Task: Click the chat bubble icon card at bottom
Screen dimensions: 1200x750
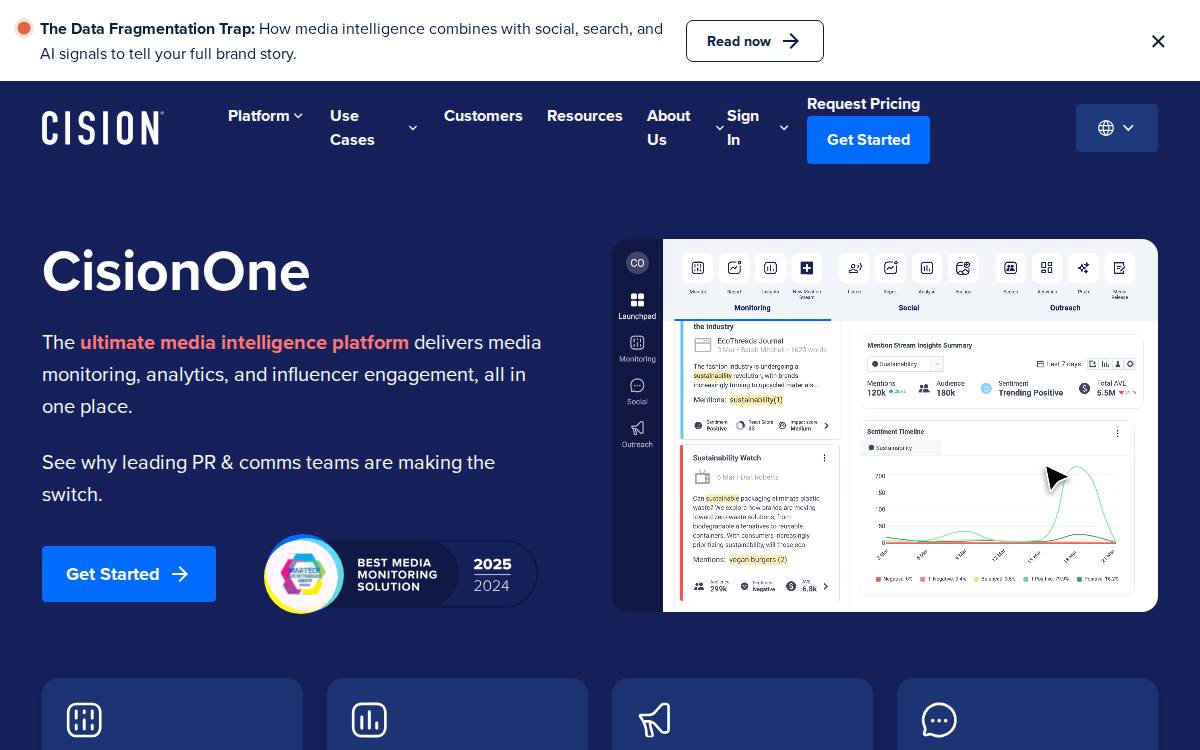Action: pos(1027,714)
